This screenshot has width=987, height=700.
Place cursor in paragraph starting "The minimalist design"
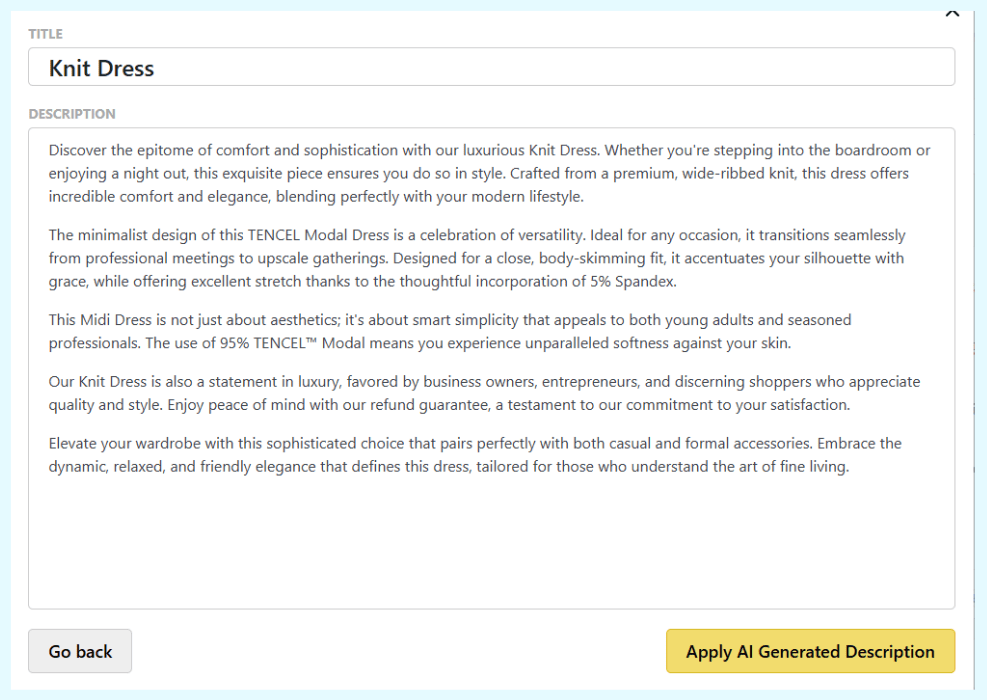(x=300, y=258)
